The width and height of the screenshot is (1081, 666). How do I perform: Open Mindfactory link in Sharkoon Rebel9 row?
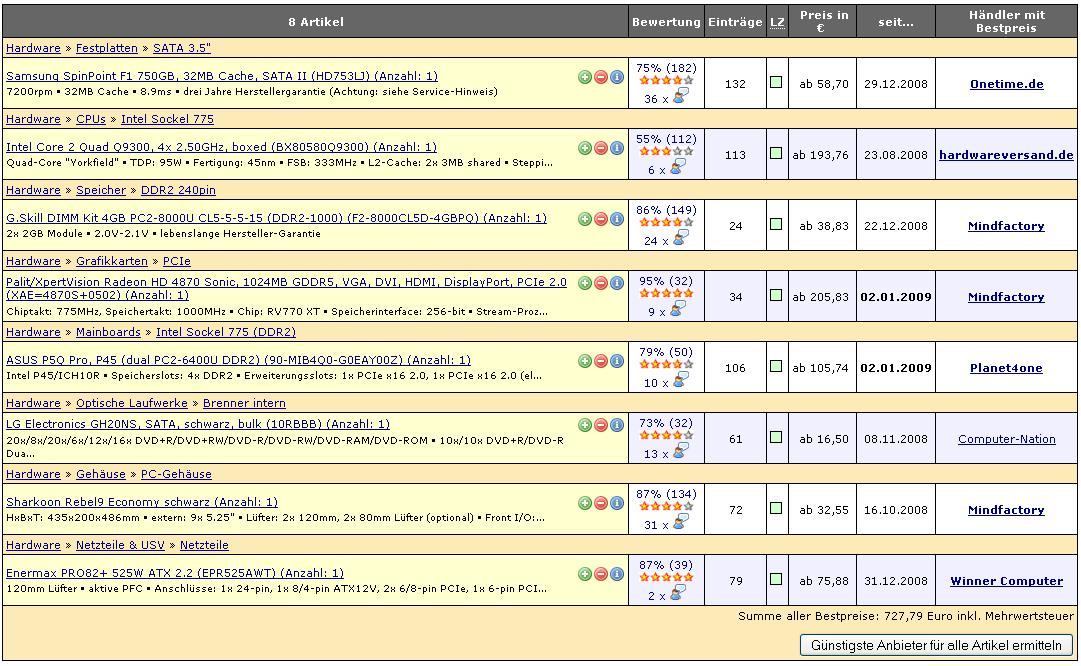(1006, 510)
